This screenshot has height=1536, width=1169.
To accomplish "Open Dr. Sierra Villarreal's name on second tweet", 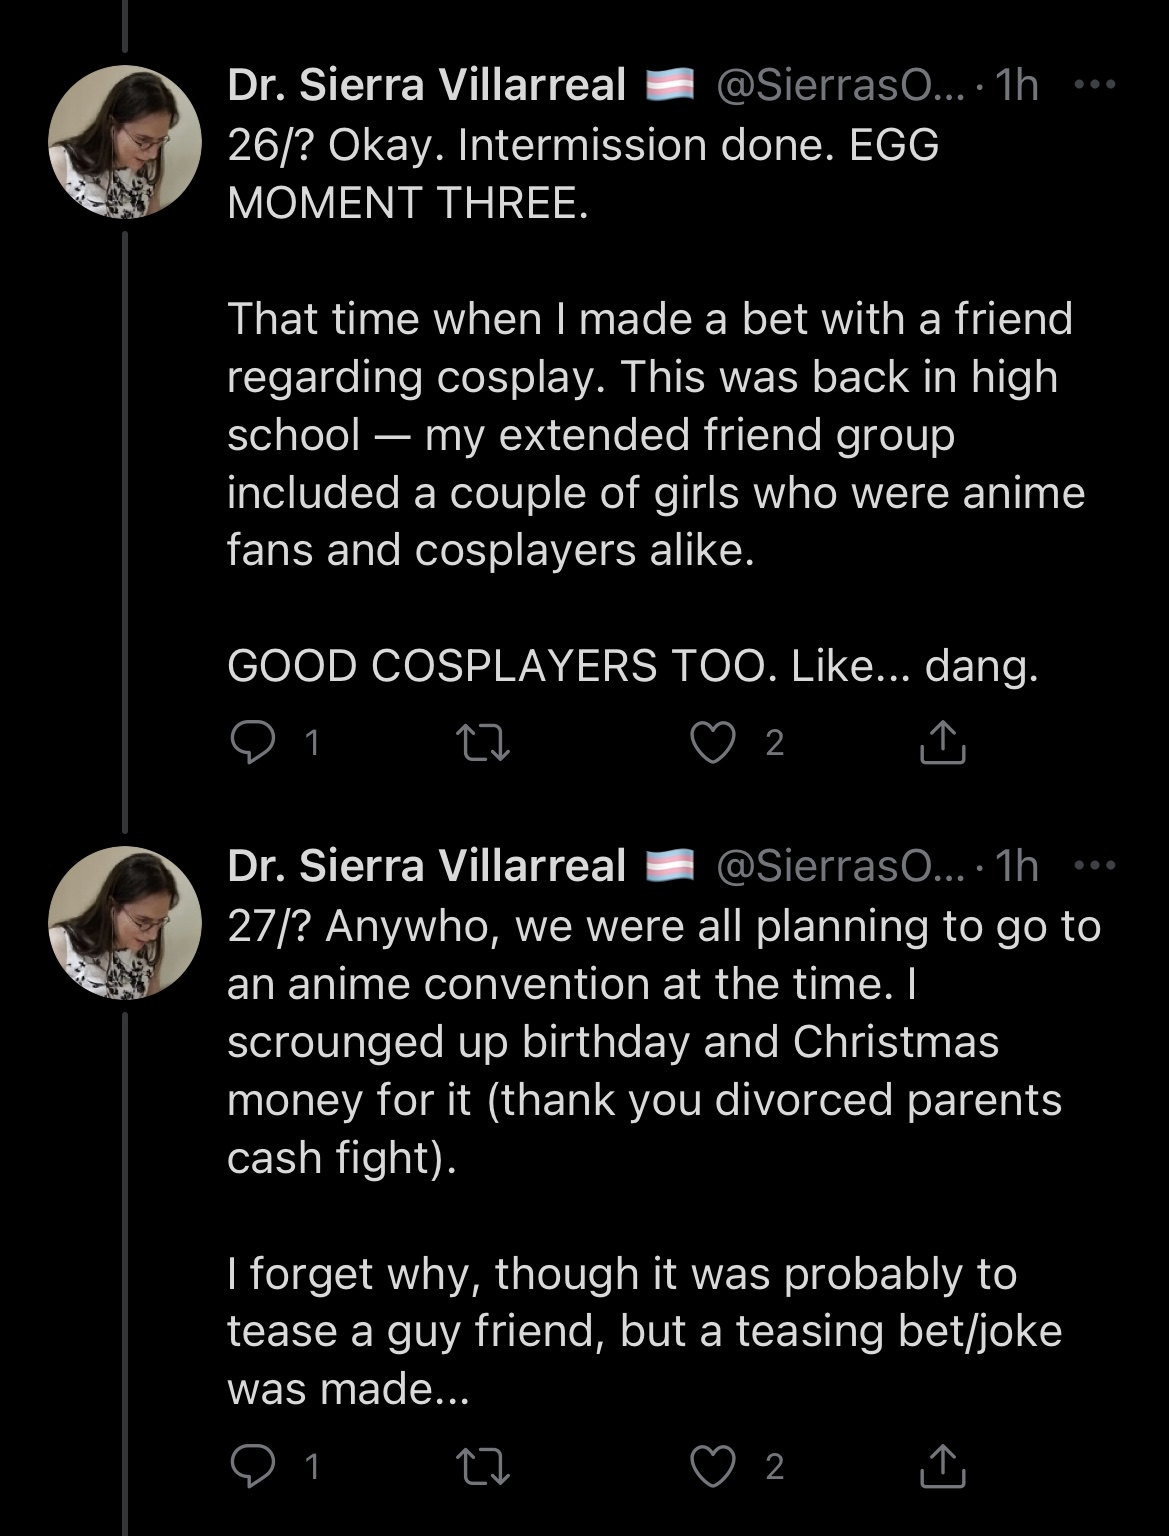I will point(426,866).
